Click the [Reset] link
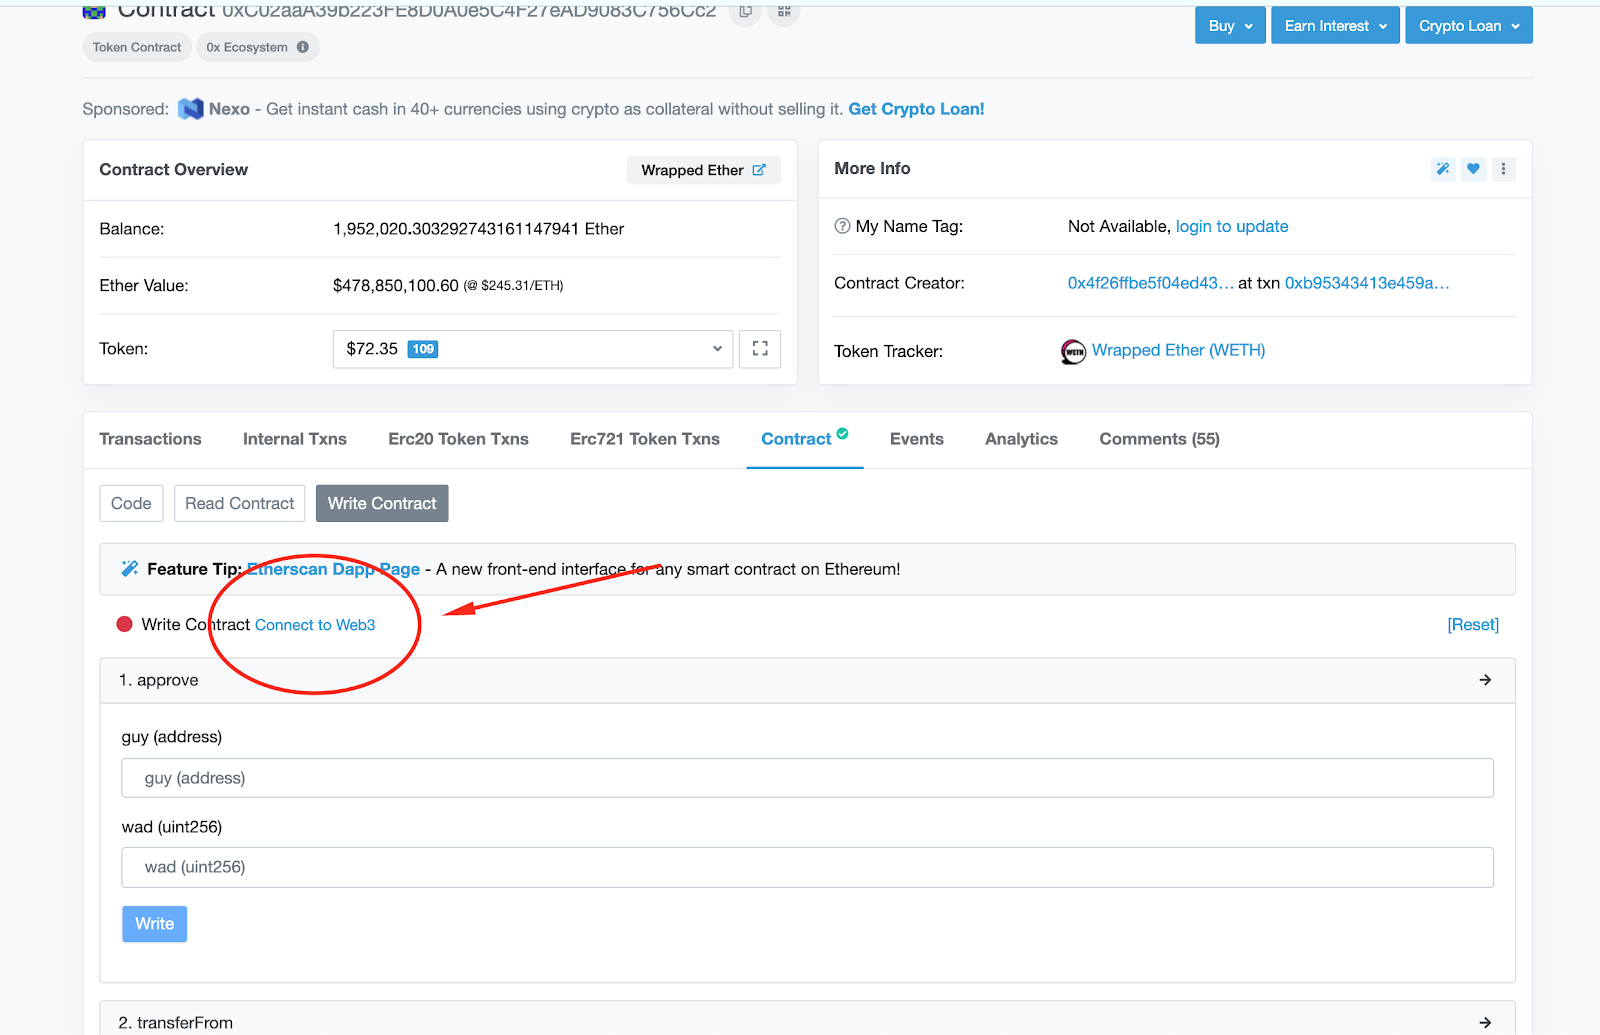The height and width of the screenshot is (1035, 1600). tap(1473, 624)
